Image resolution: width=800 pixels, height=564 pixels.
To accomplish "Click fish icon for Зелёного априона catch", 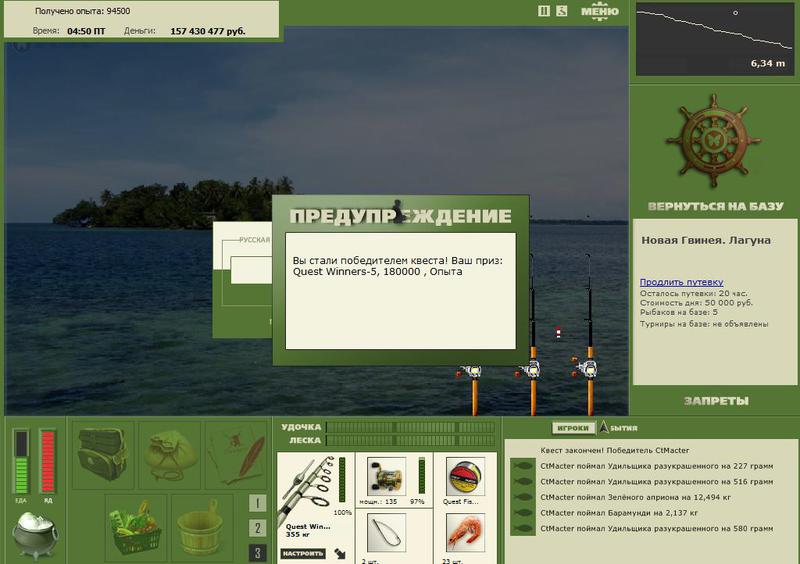I will 523,497.
